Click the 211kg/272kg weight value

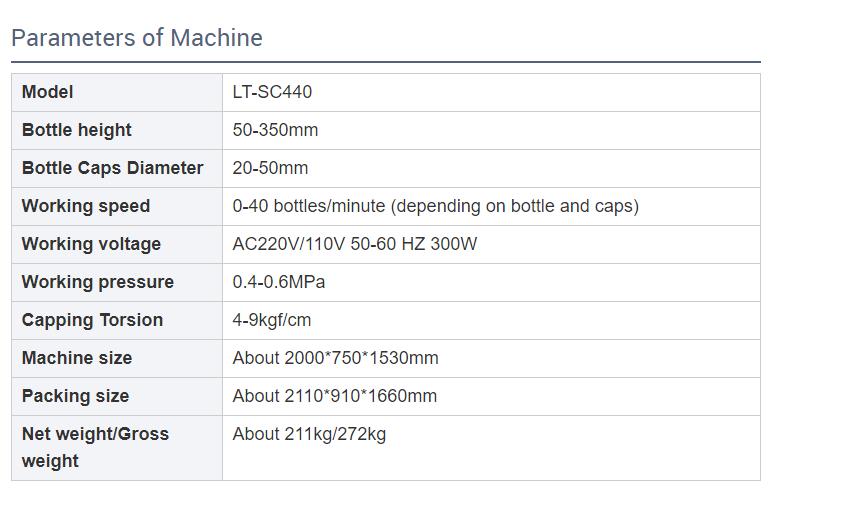click(x=309, y=434)
